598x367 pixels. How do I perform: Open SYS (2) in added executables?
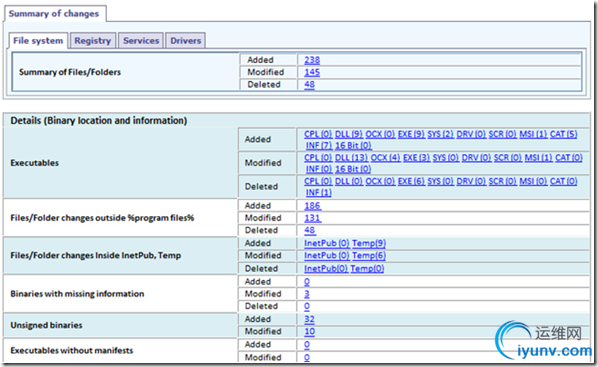tap(440, 134)
